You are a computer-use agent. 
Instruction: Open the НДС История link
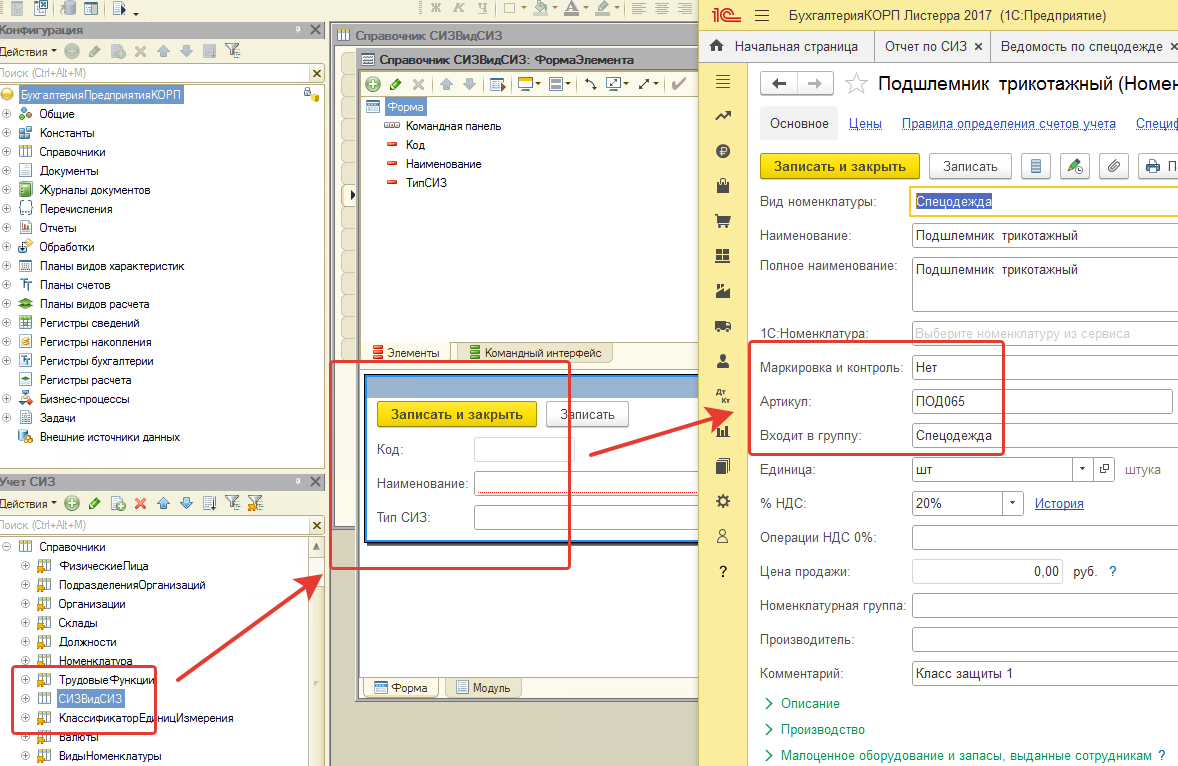tap(1059, 503)
